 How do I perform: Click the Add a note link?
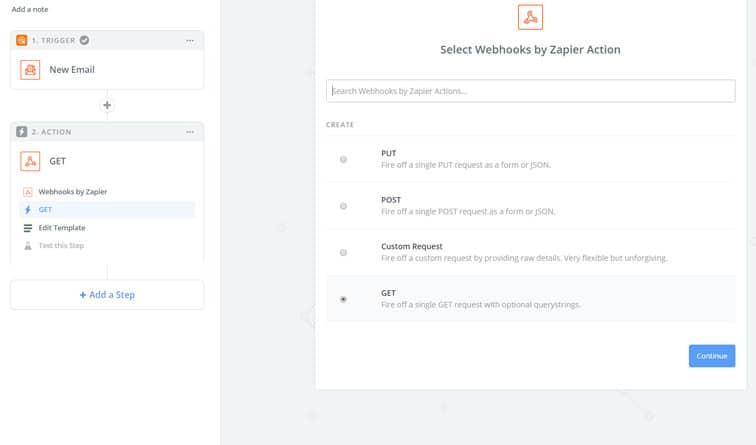pyautogui.click(x=30, y=9)
